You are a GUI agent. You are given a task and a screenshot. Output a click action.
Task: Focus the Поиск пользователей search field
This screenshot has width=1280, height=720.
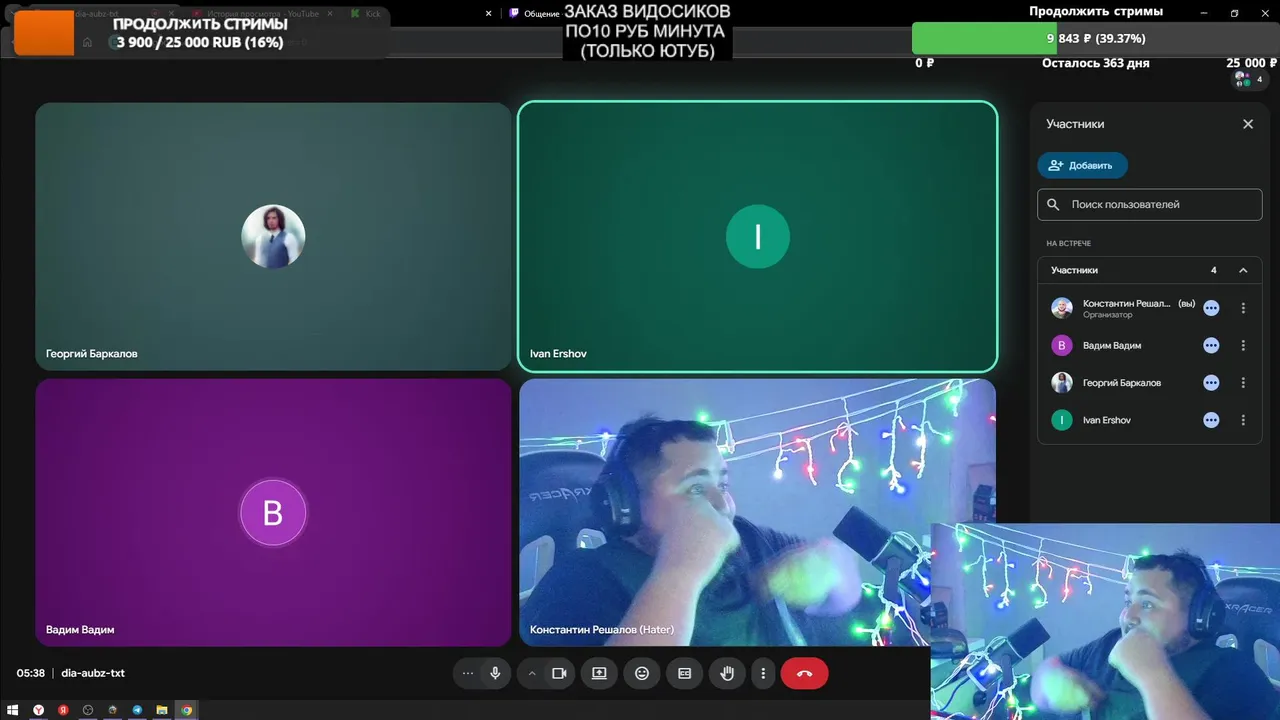pyautogui.click(x=1150, y=204)
